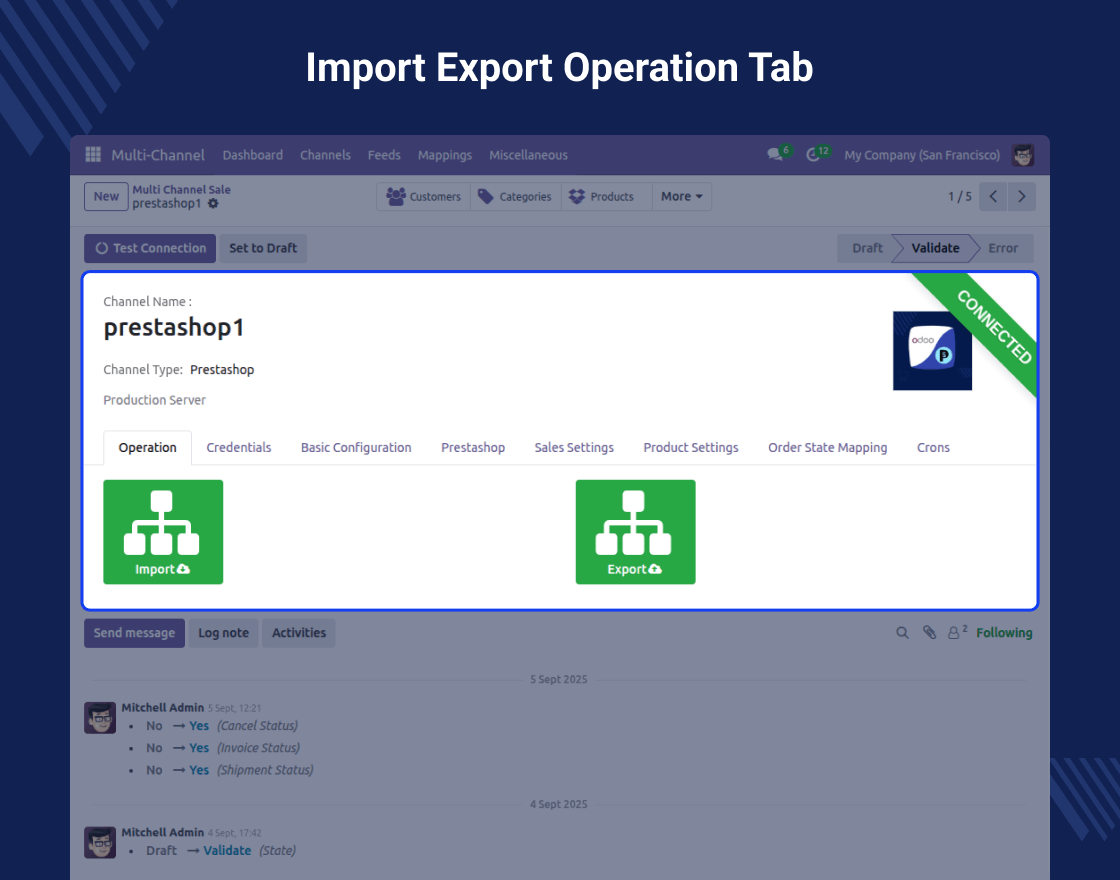This screenshot has width=1120, height=880.
Task: Click the Draft to Validate State log entry
Action: [221, 851]
